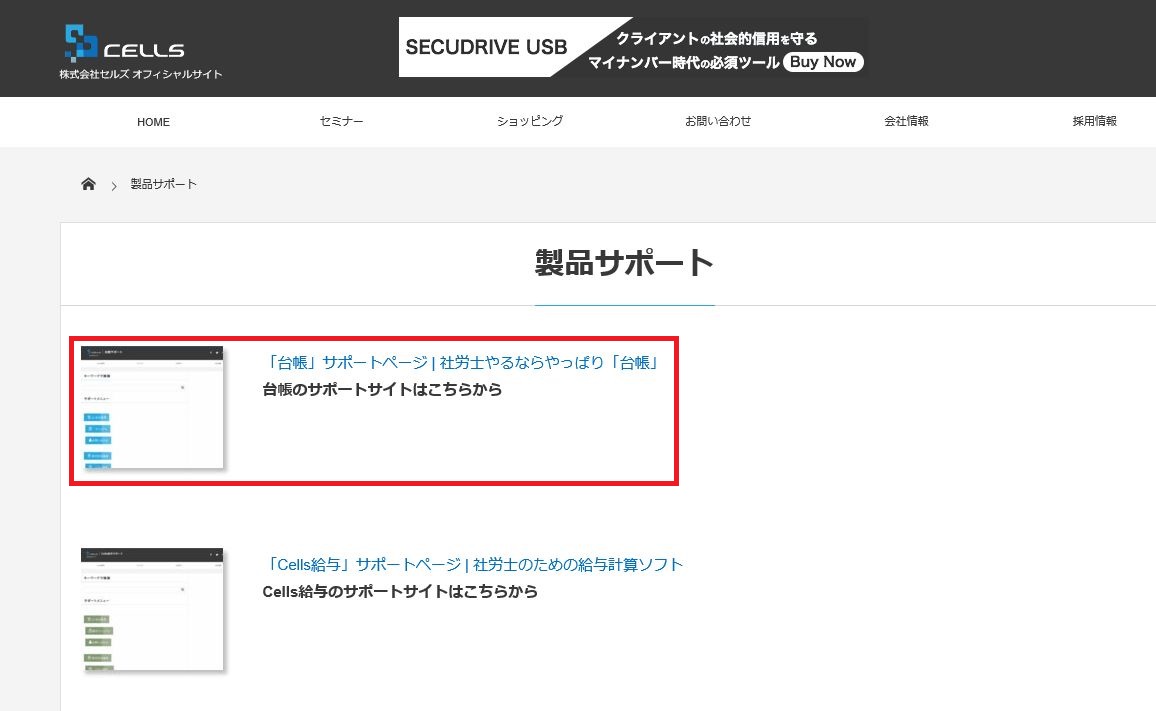Click the 製品サポート breadcrumb text
1156x711 pixels.
coord(164,184)
